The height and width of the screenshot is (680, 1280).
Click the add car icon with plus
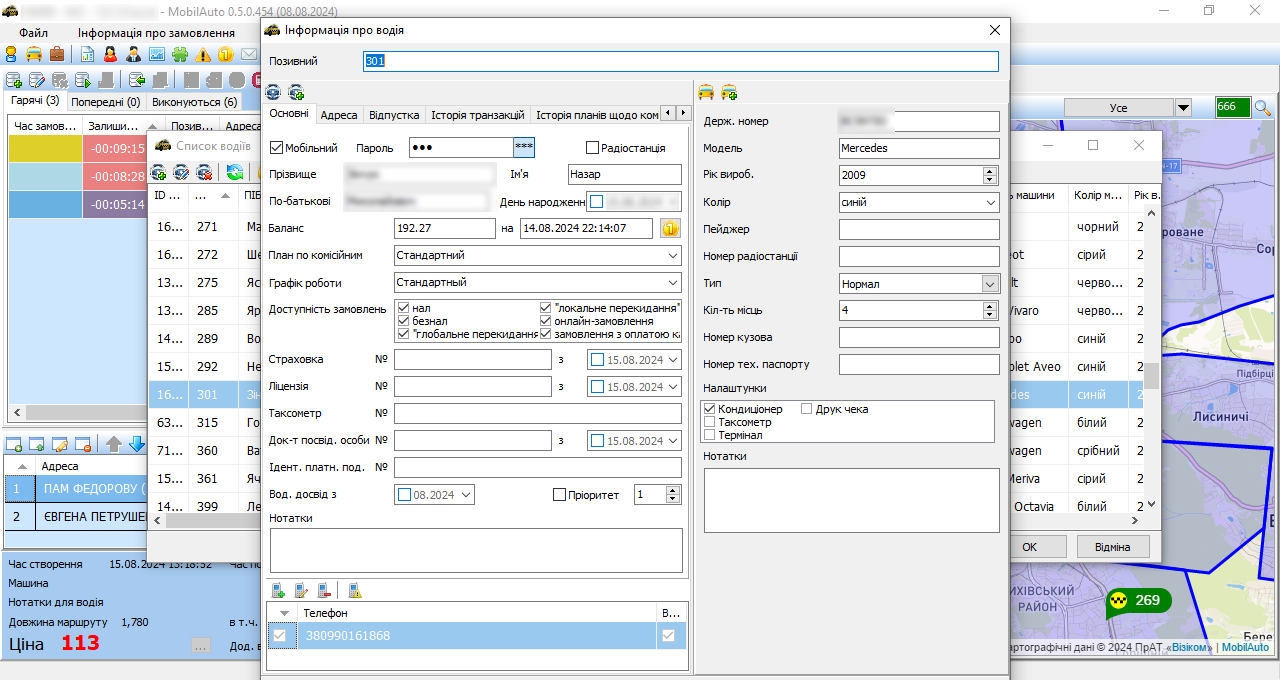[x=729, y=93]
